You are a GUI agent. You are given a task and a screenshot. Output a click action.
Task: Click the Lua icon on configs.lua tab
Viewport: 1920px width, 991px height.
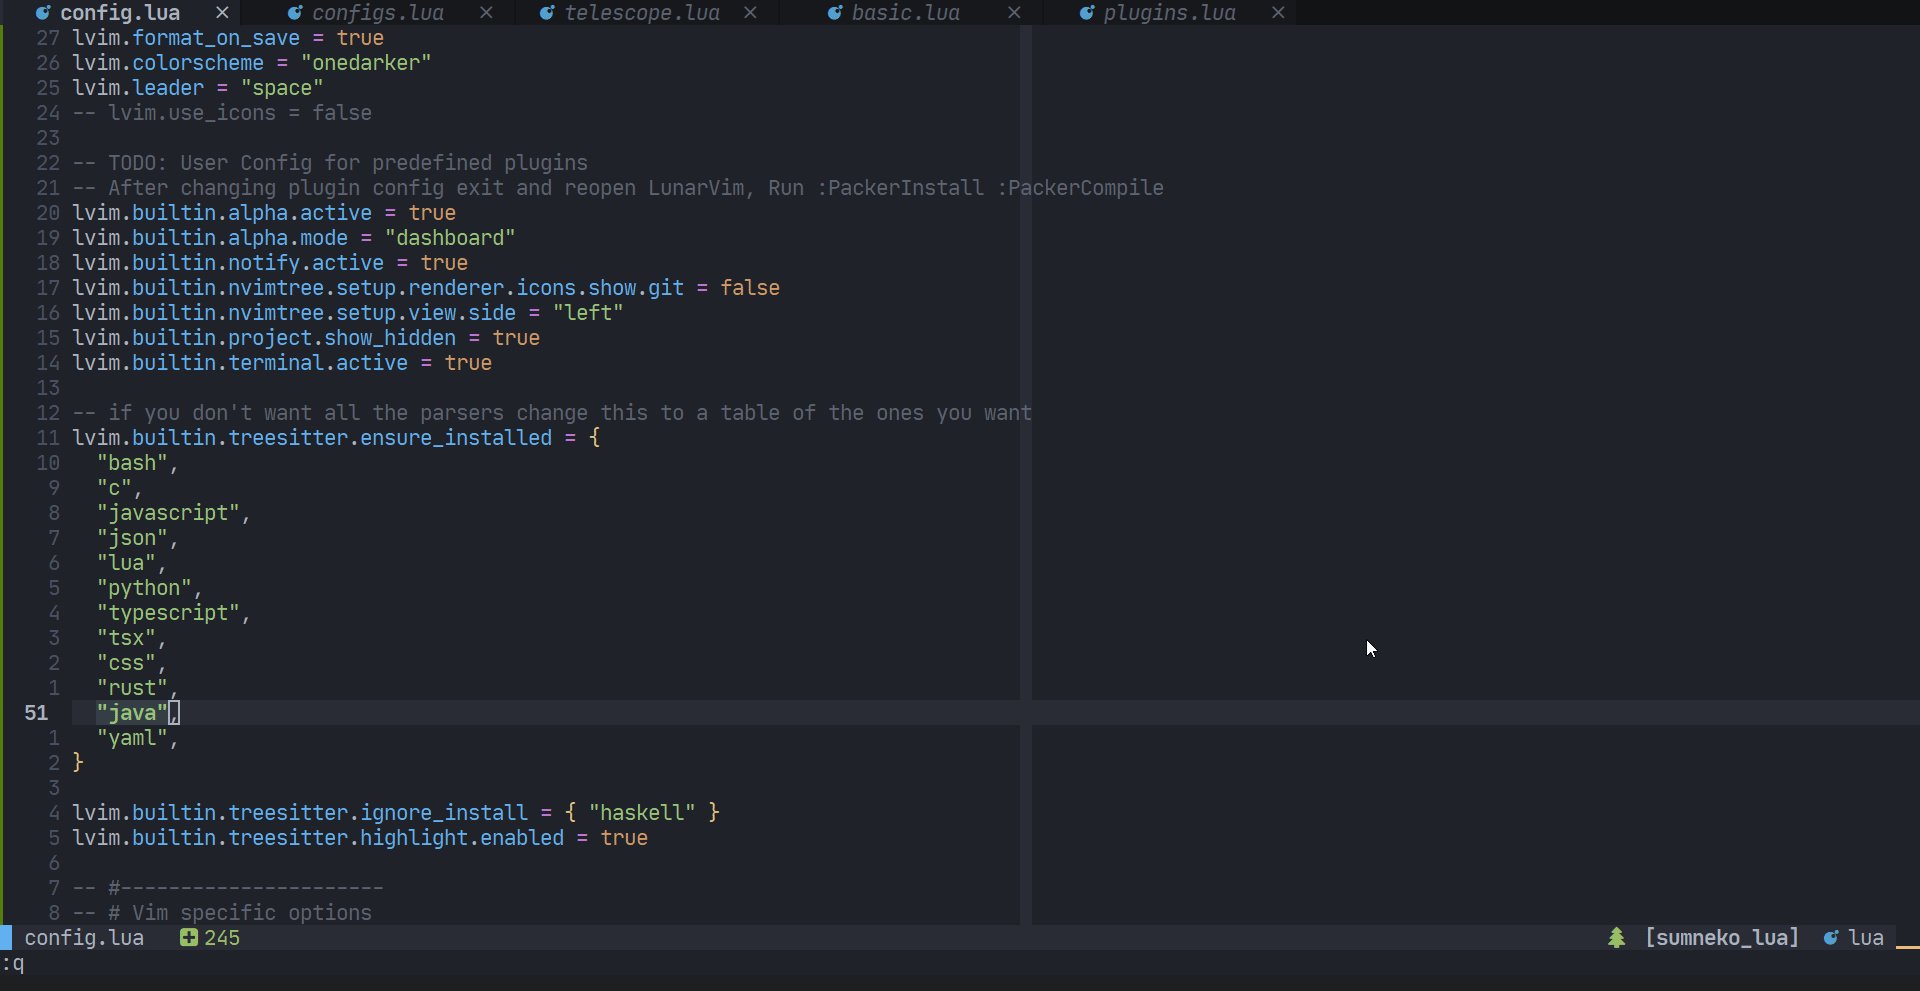[295, 13]
